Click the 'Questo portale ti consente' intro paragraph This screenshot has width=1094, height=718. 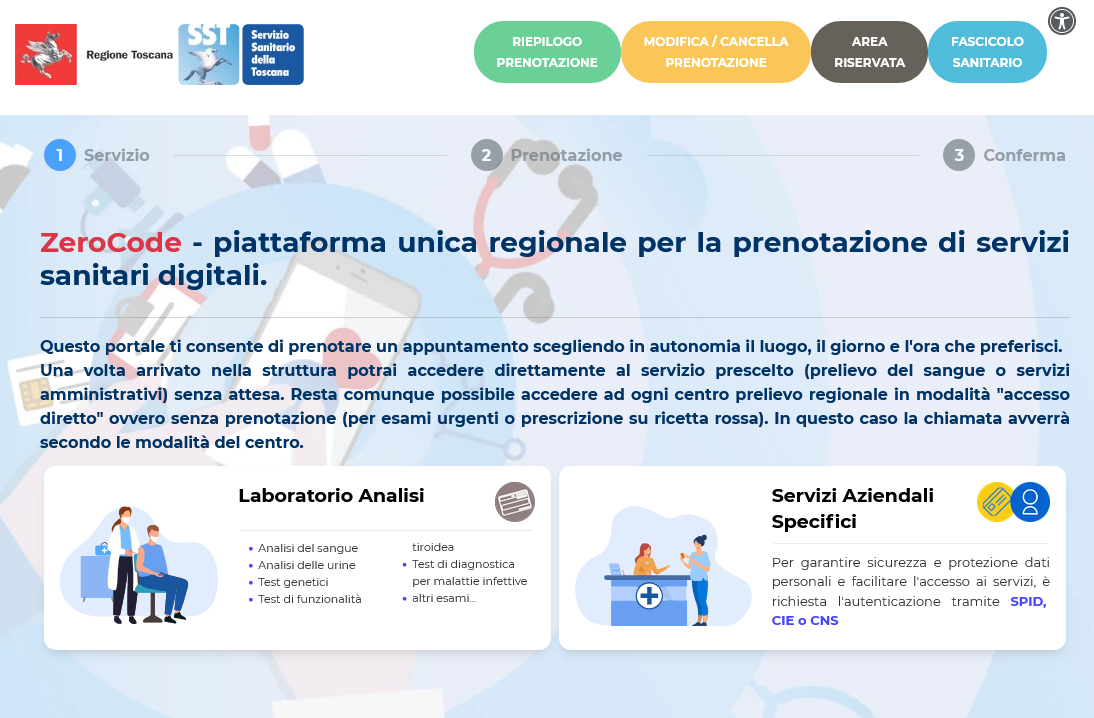pyautogui.click(x=555, y=394)
